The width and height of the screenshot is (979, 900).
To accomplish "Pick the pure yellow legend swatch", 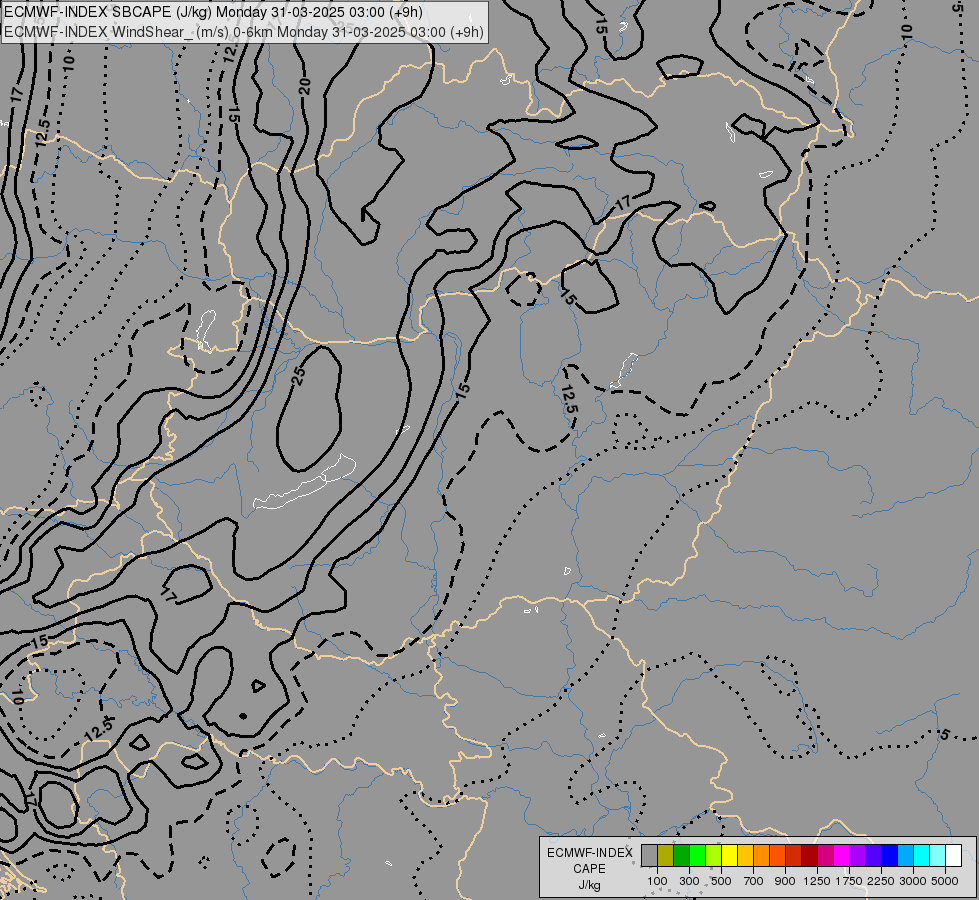I will [x=729, y=856].
